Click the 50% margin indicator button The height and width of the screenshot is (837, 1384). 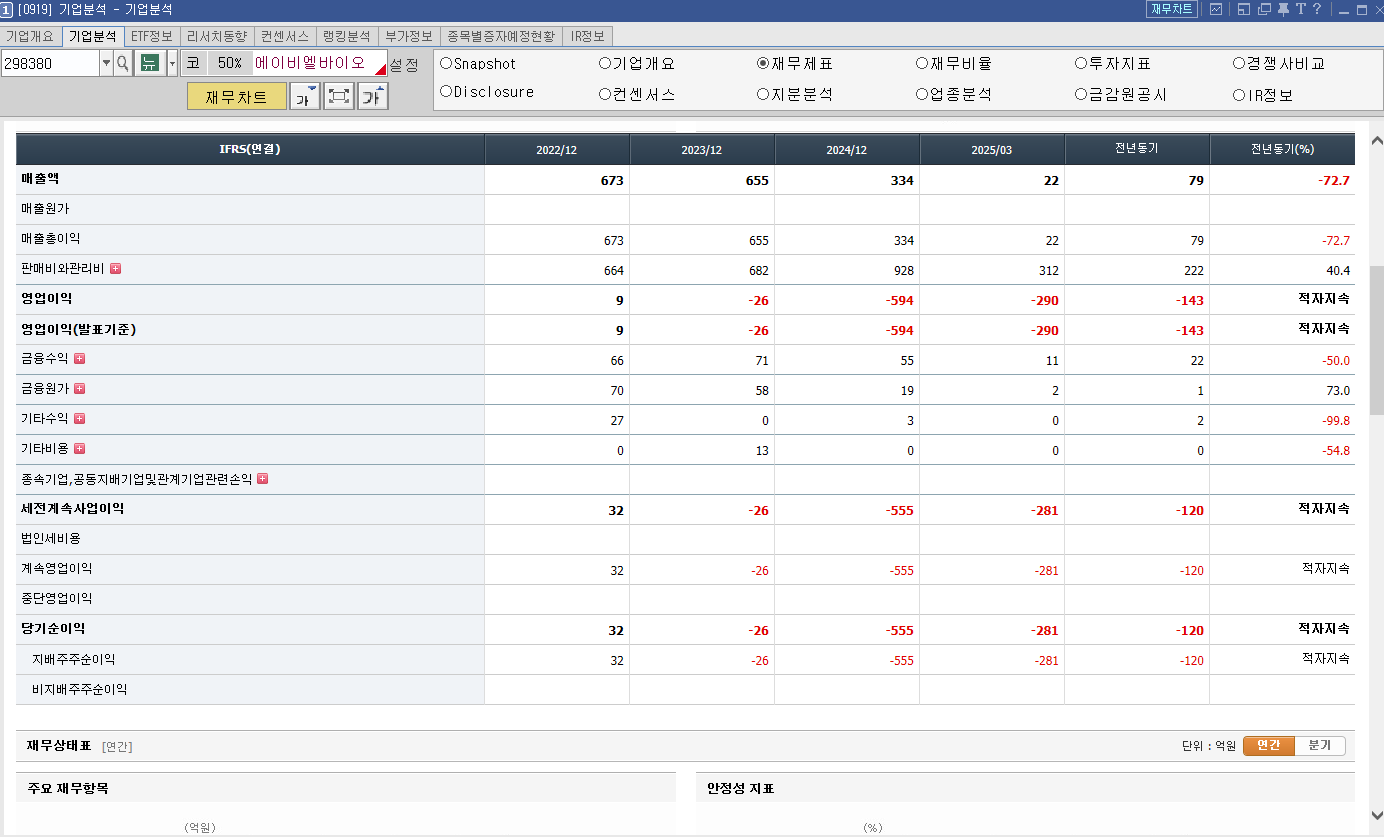230,63
